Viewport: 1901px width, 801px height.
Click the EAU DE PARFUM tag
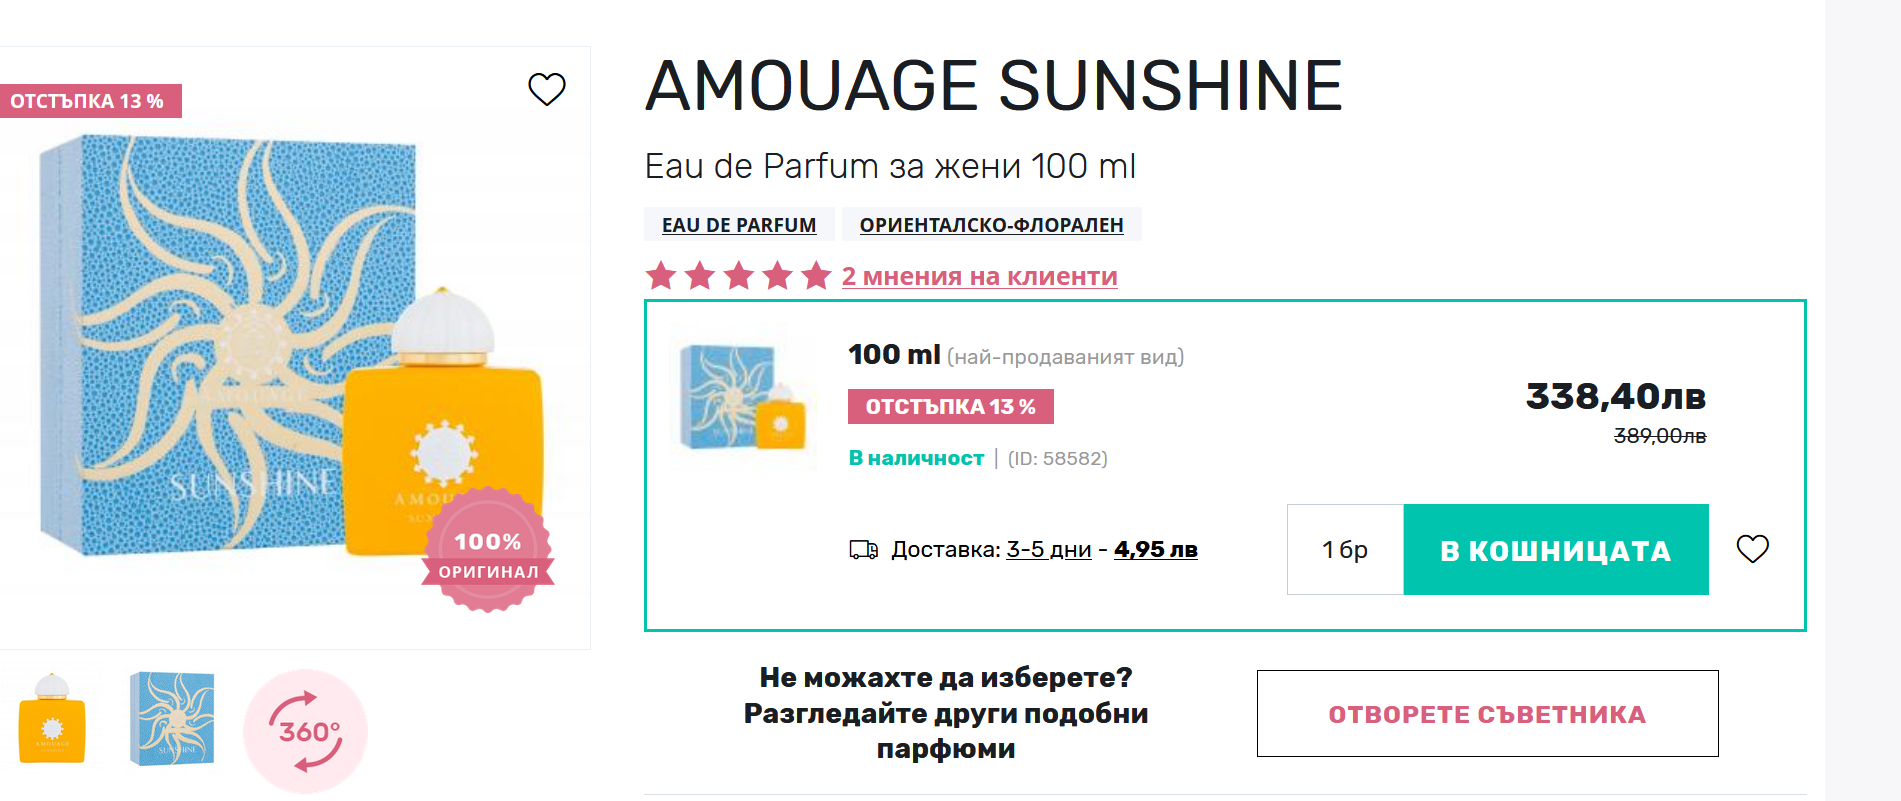pyautogui.click(x=739, y=225)
